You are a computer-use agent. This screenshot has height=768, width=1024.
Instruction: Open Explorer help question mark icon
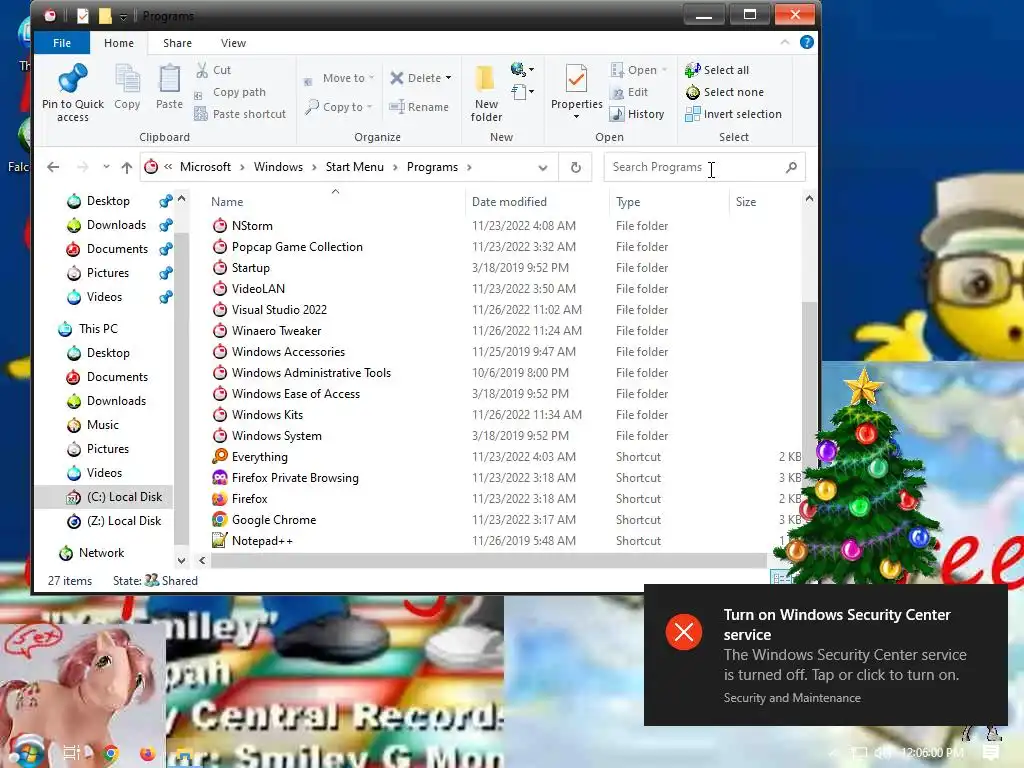coord(807,42)
